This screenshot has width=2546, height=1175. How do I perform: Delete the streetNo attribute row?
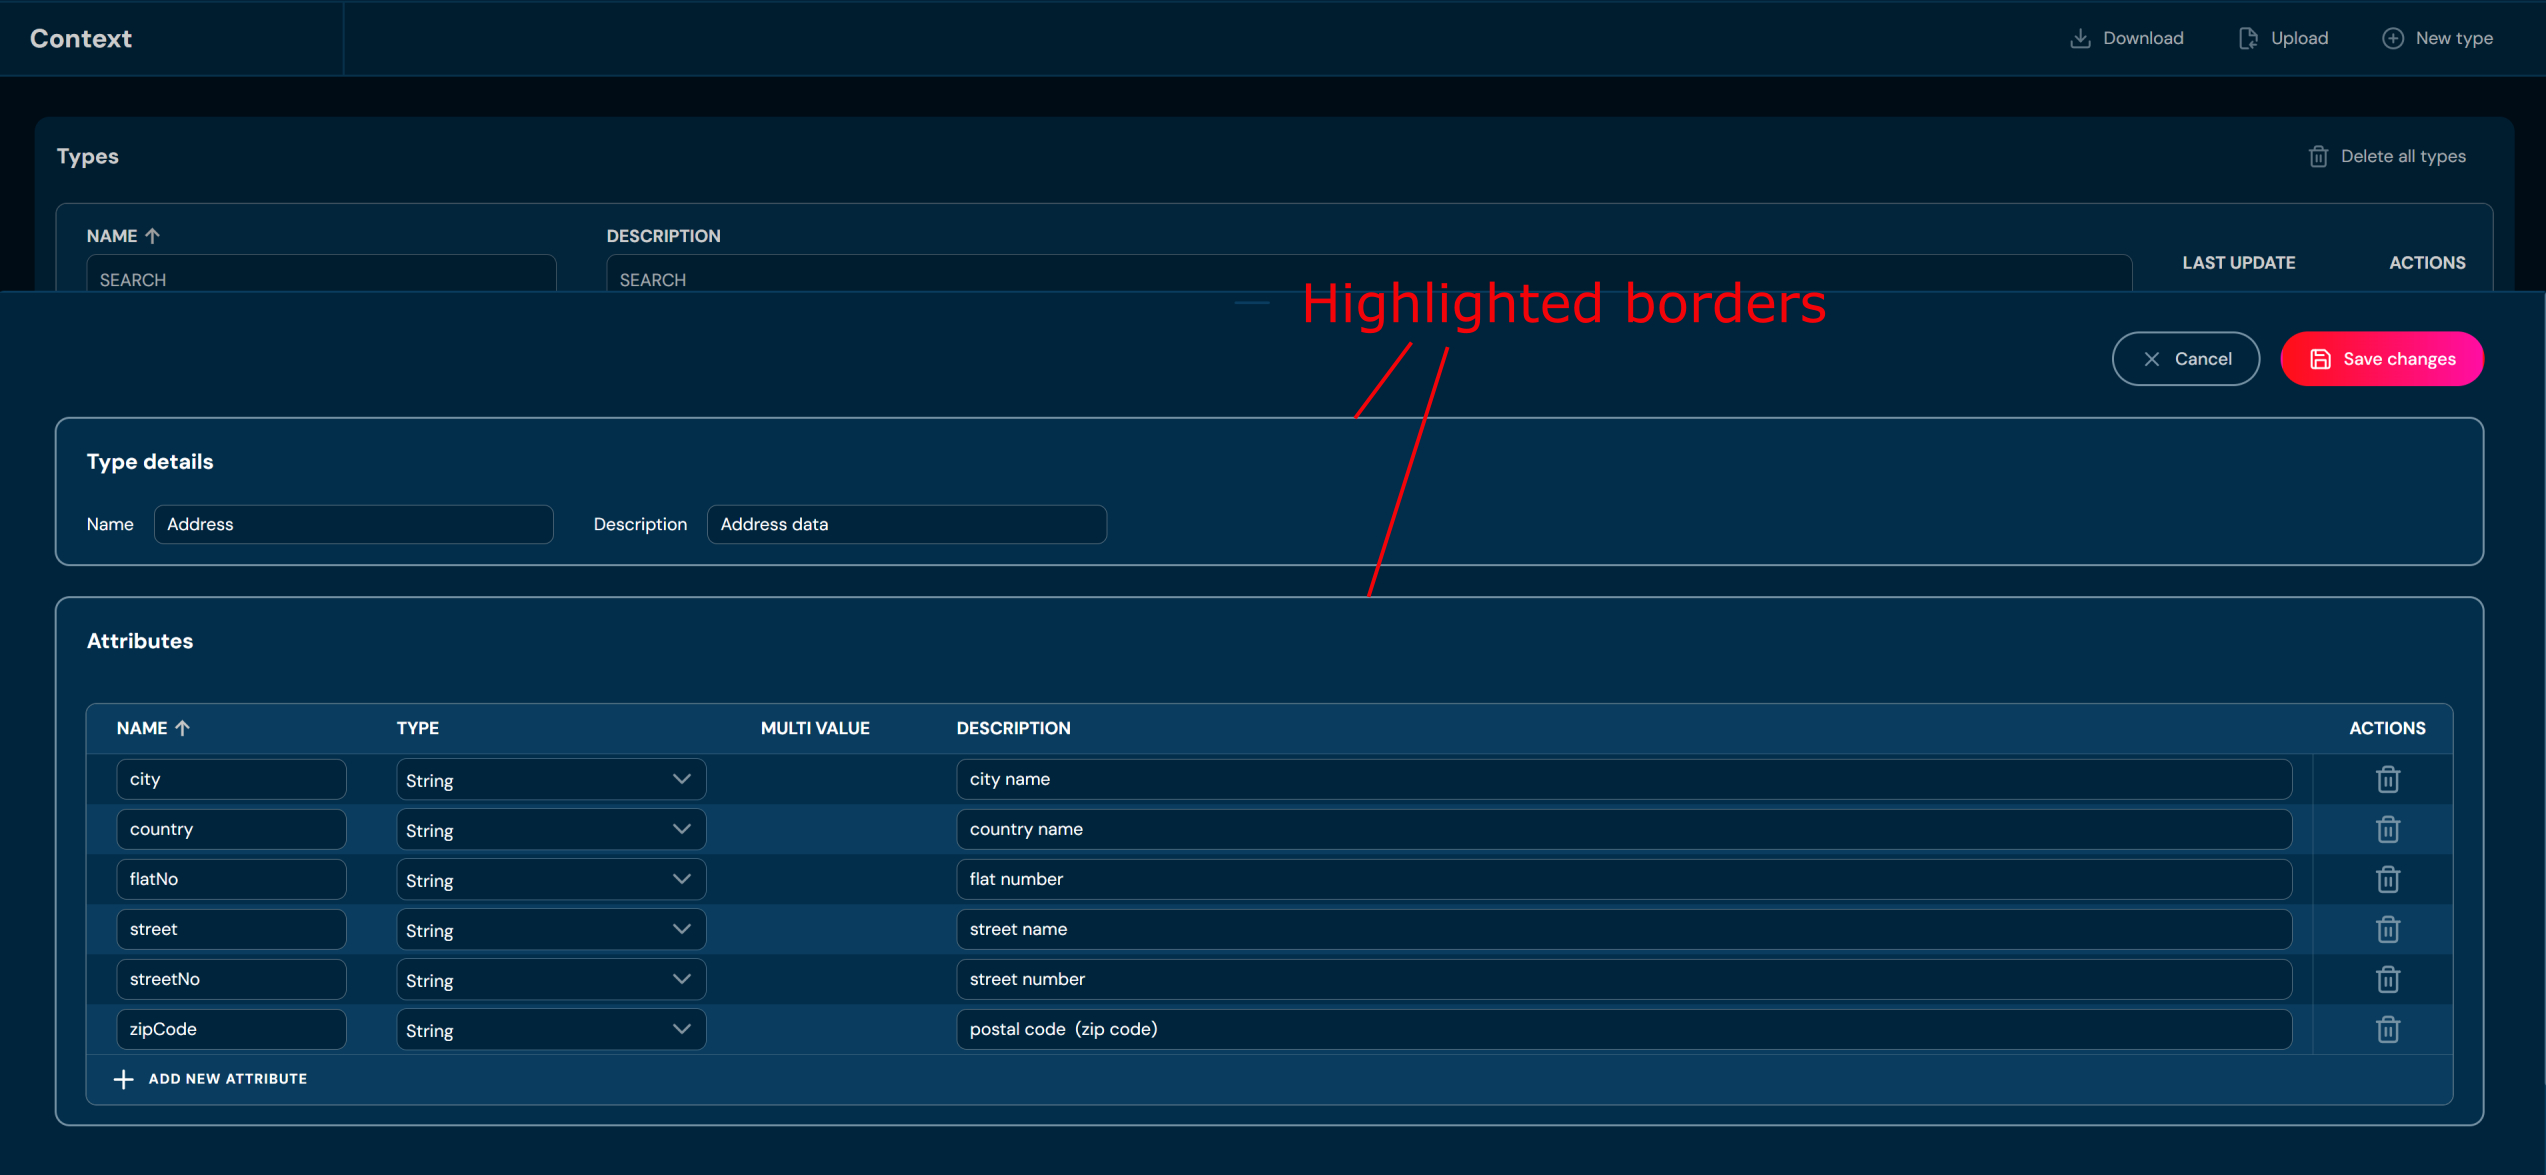pos(2387,979)
